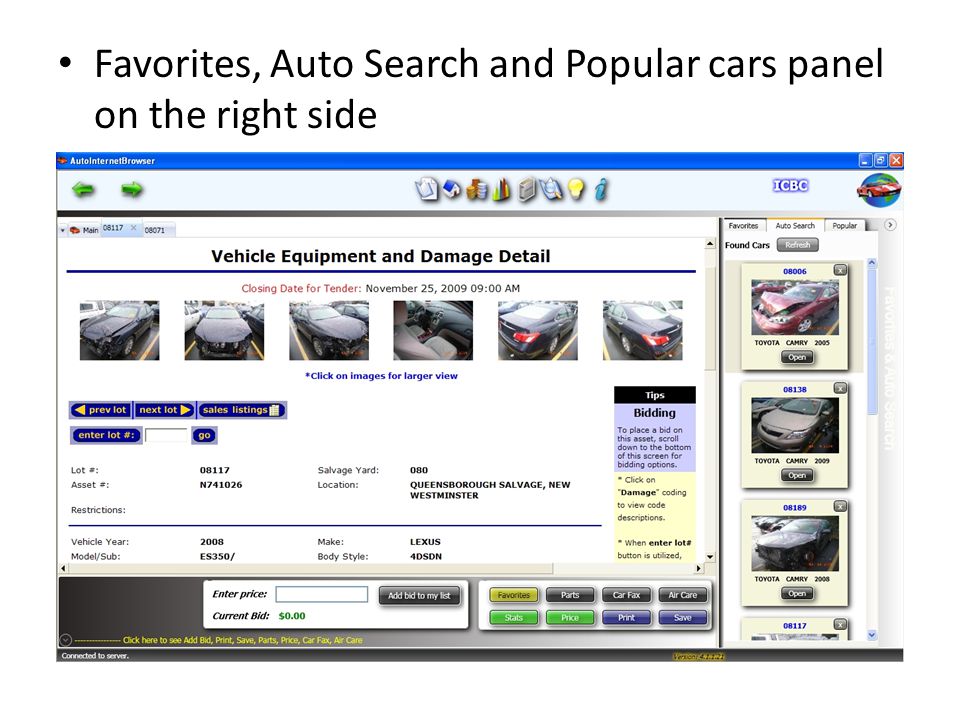
Task: Click Found Cars list scroll down arrow
Action: (x=872, y=636)
